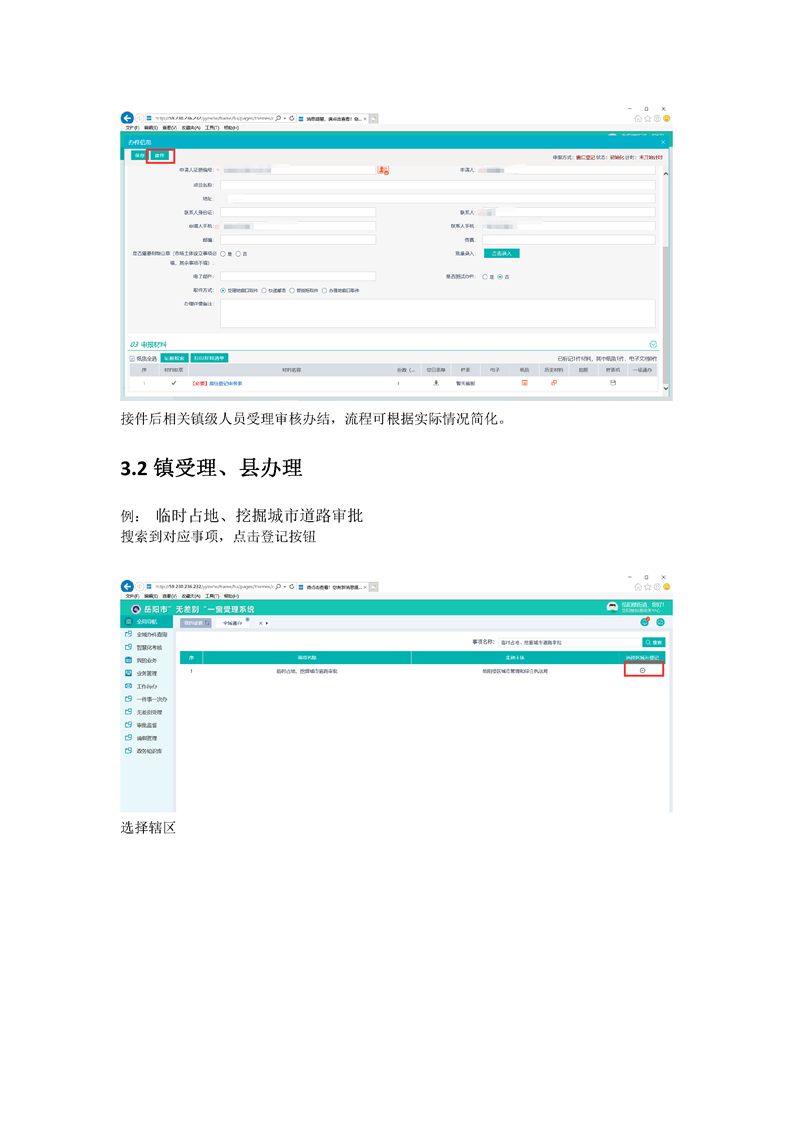Click the red 纸质 icon in materials row
This screenshot has width=793, height=1122.
tap(525, 383)
